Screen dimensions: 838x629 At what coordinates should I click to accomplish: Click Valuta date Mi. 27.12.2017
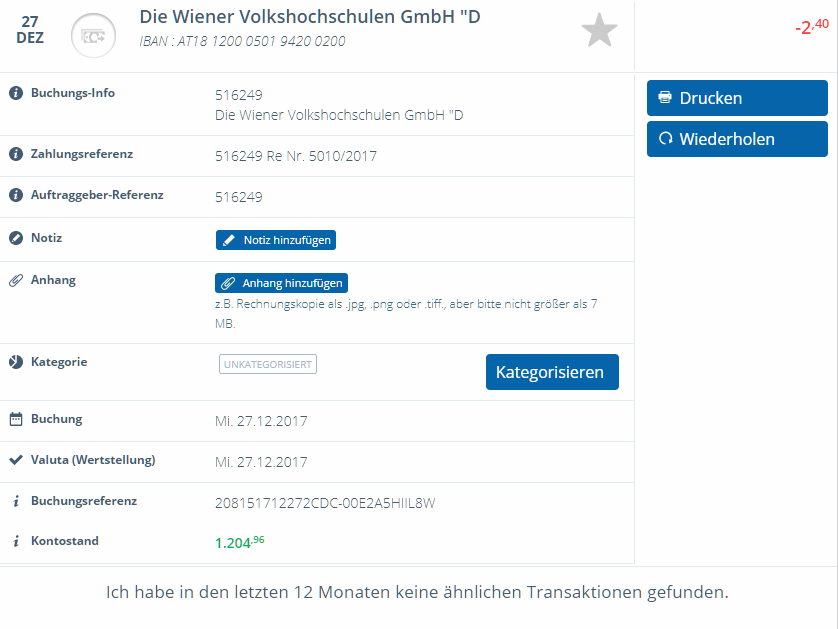coord(261,462)
